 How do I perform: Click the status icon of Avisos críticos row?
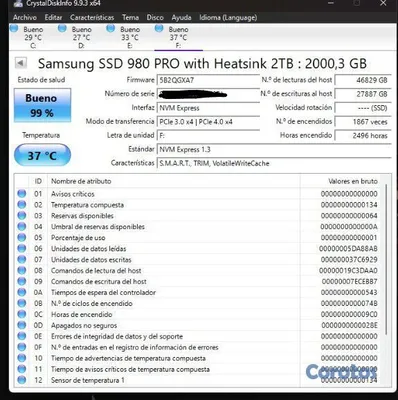click(22, 194)
